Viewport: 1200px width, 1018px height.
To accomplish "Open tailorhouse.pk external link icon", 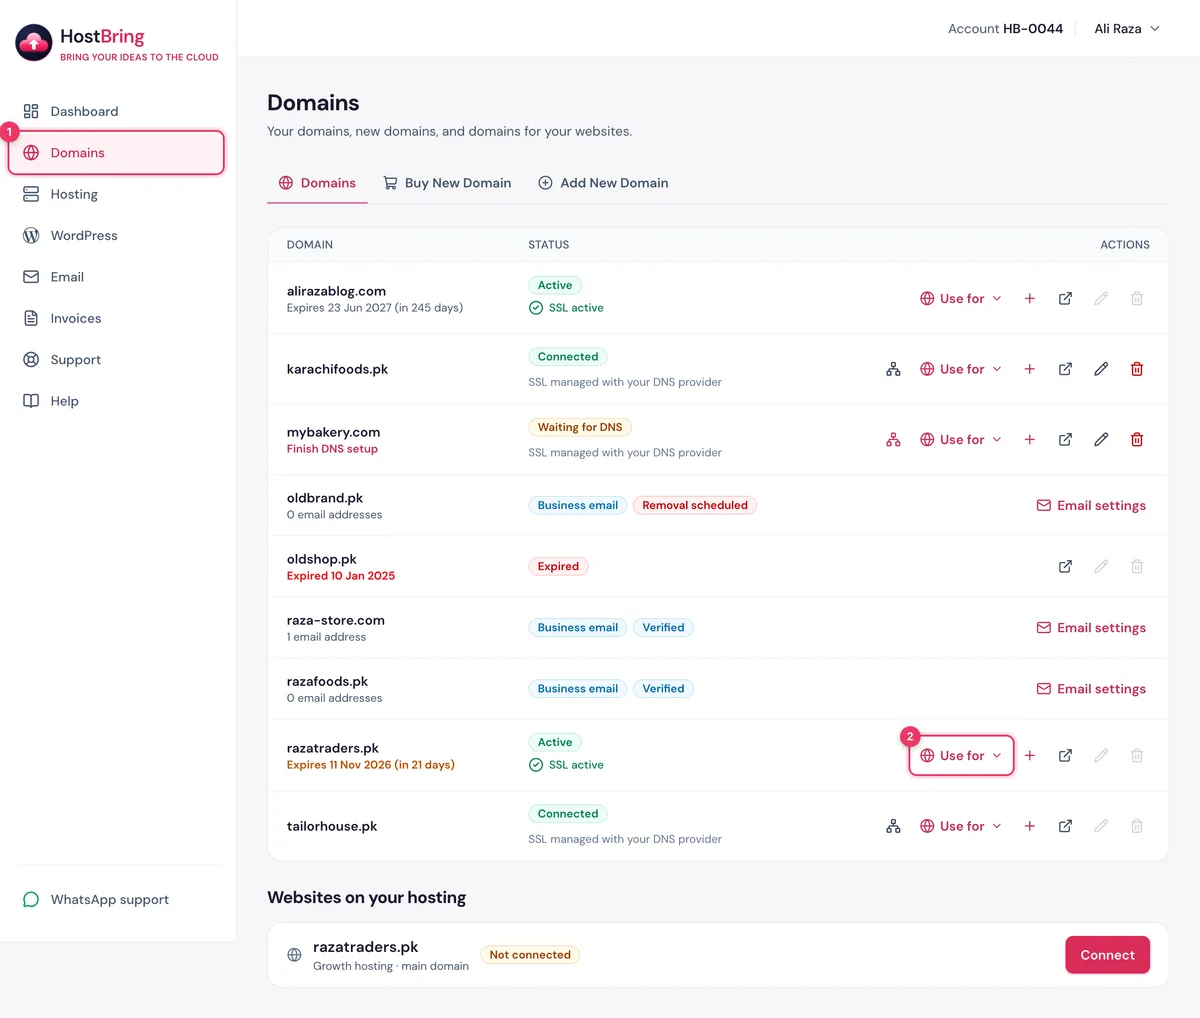I will coord(1065,826).
